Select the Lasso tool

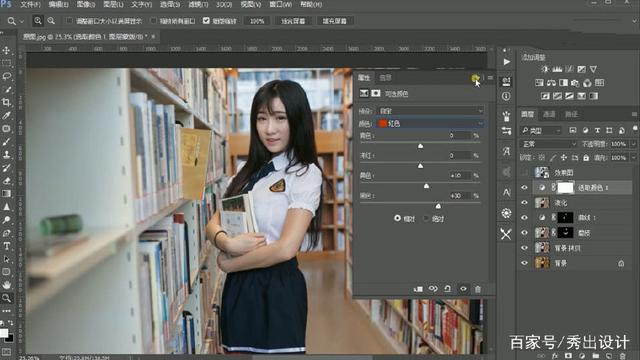point(7,76)
